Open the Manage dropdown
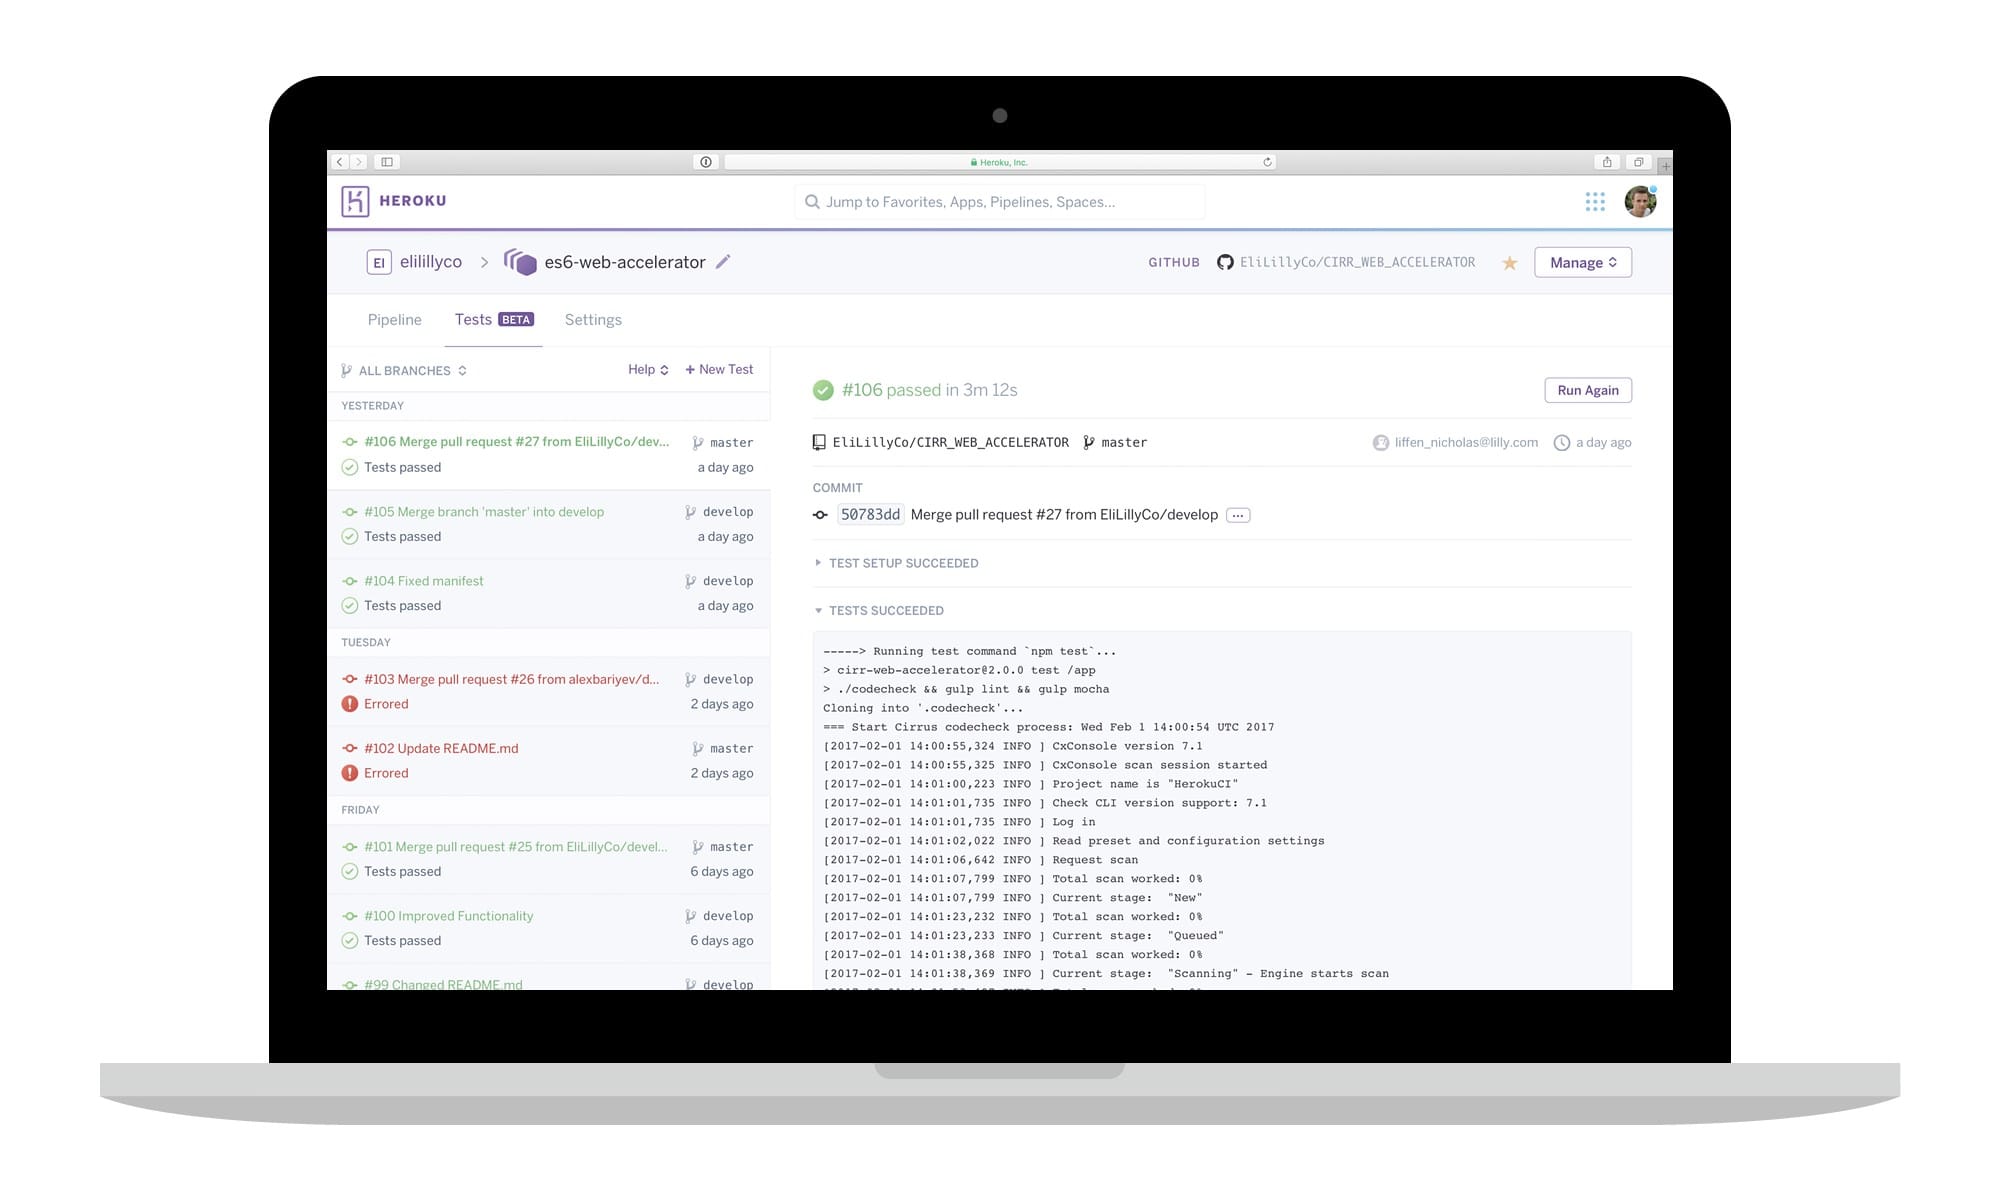 (1583, 263)
